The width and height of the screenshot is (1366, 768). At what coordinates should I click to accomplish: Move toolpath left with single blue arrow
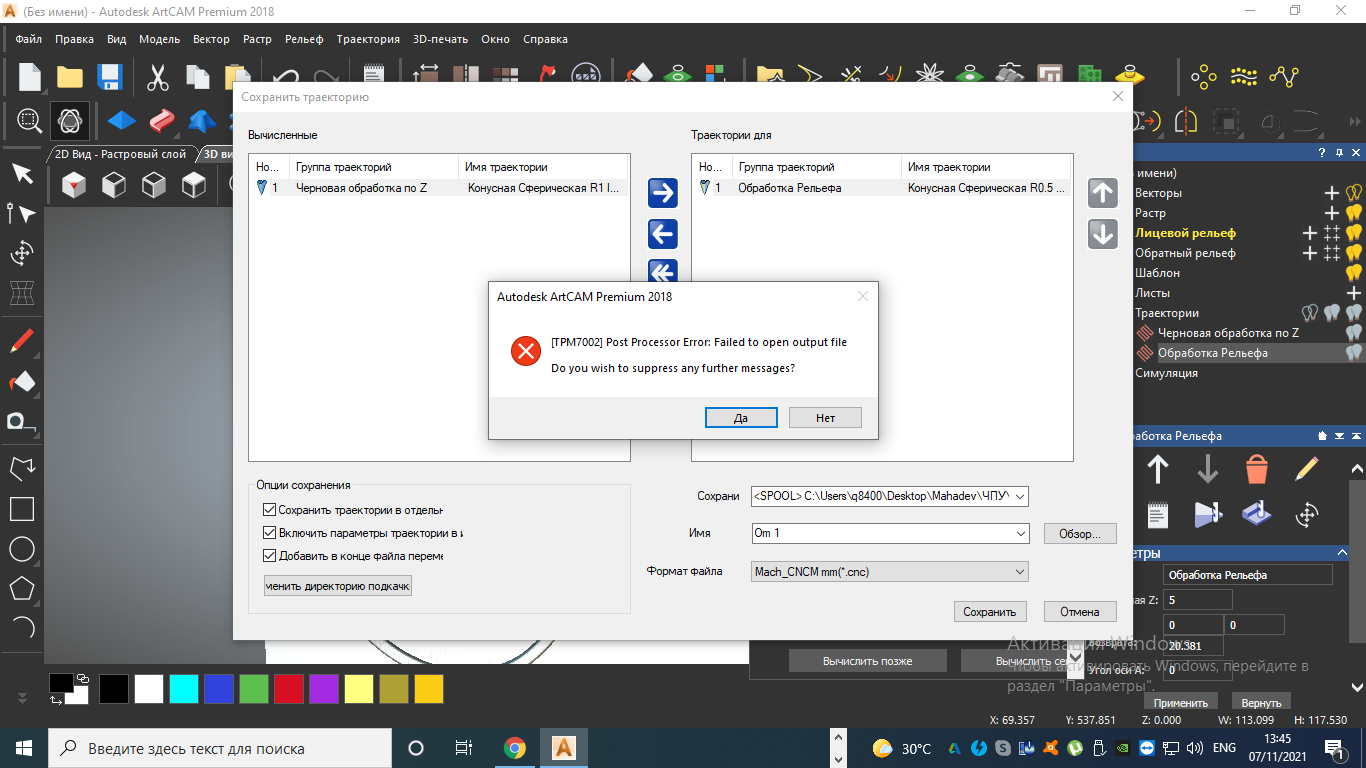click(663, 234)
